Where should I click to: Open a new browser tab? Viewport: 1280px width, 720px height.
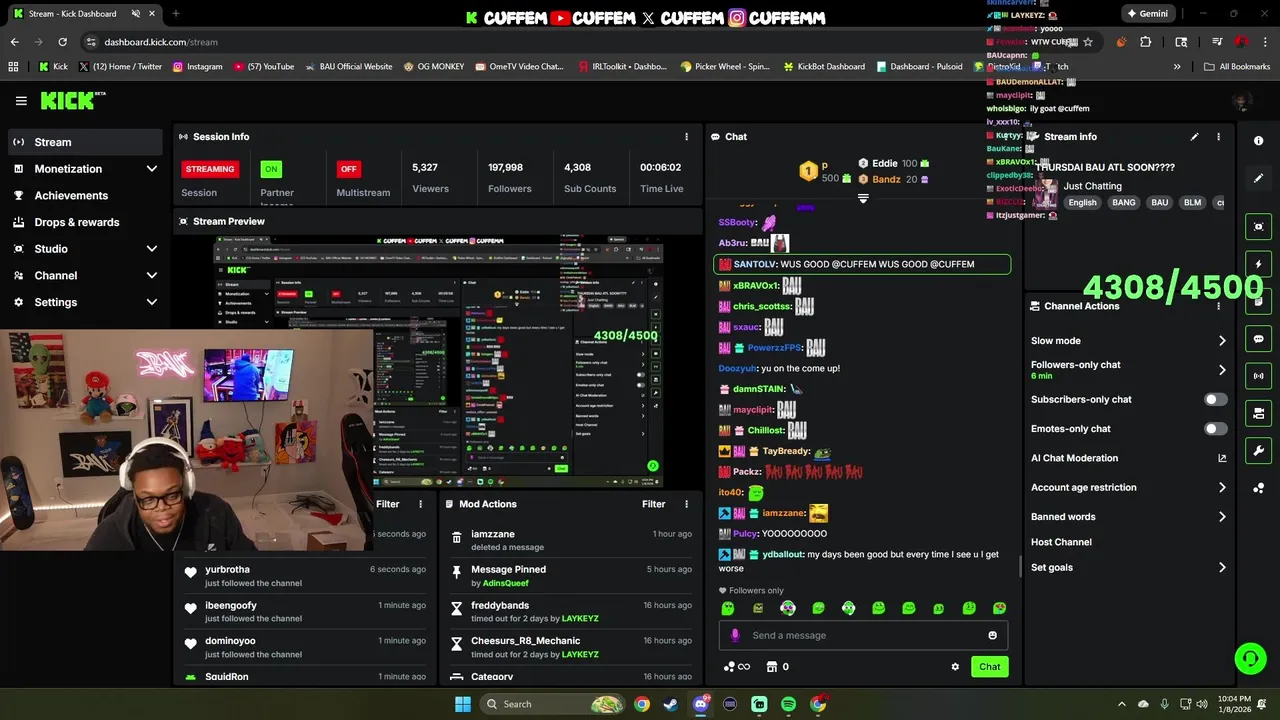175,14
